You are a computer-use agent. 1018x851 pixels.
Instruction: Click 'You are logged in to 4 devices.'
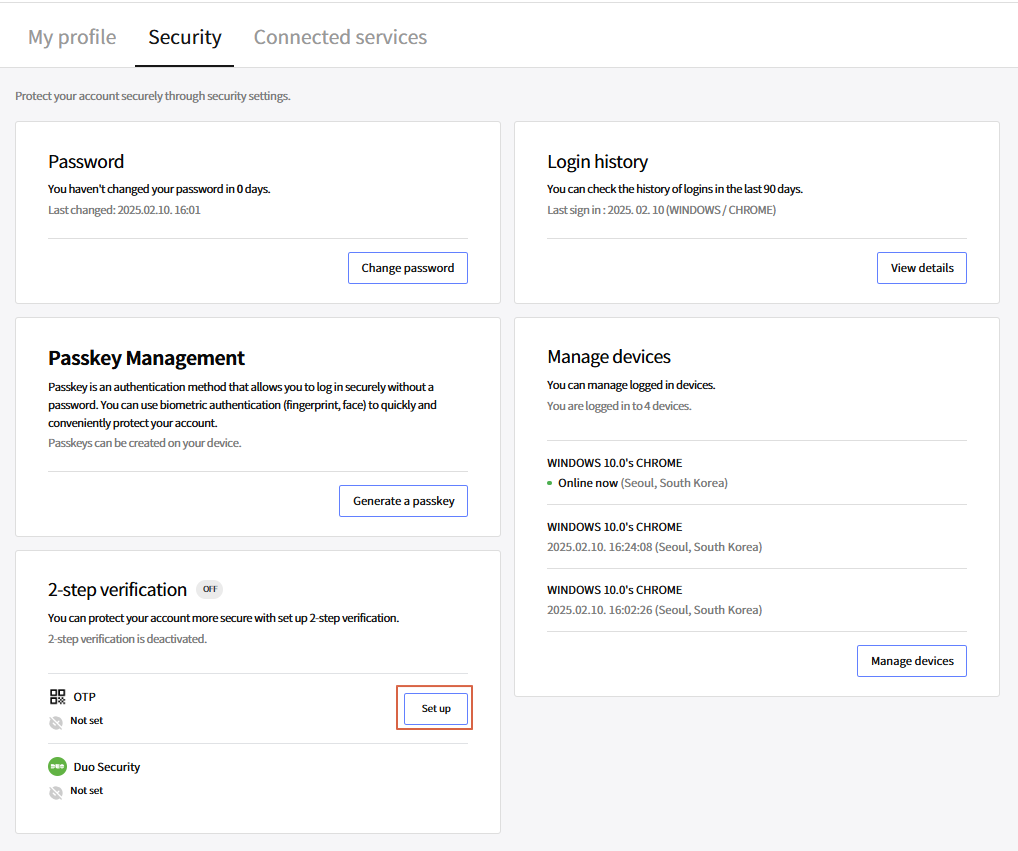619,406
